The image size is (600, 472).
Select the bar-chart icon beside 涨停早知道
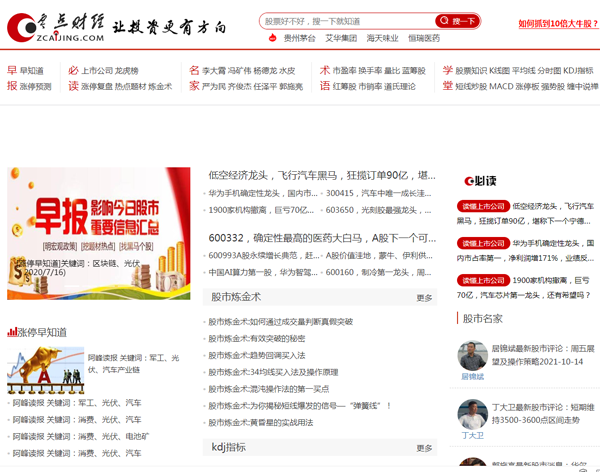pos(12,332)
